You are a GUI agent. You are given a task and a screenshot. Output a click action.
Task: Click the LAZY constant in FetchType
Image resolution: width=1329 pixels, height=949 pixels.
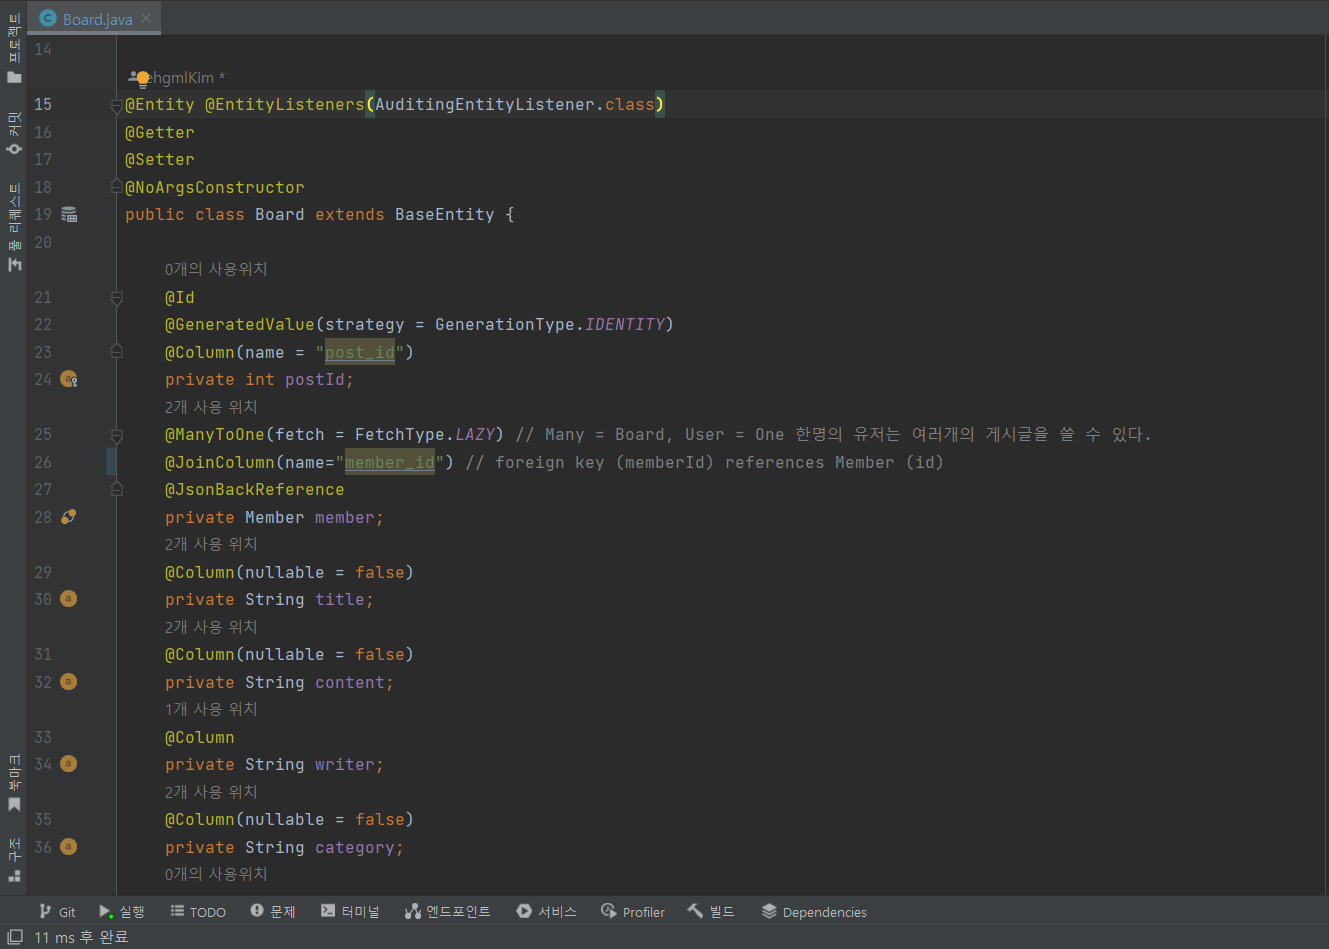point(475,434)
